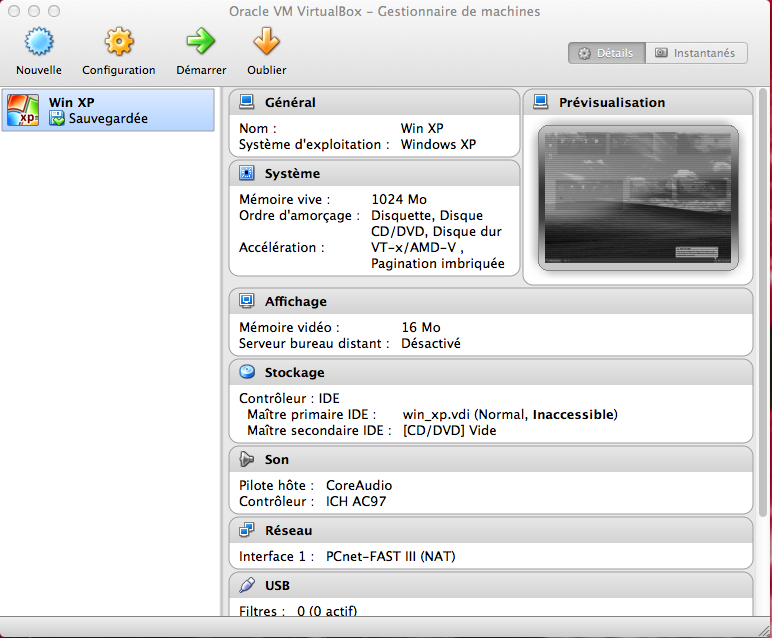
Task: Click 'win_xp.vdi (Normal, Inaccessible)' text
Action: pos(510,415)
